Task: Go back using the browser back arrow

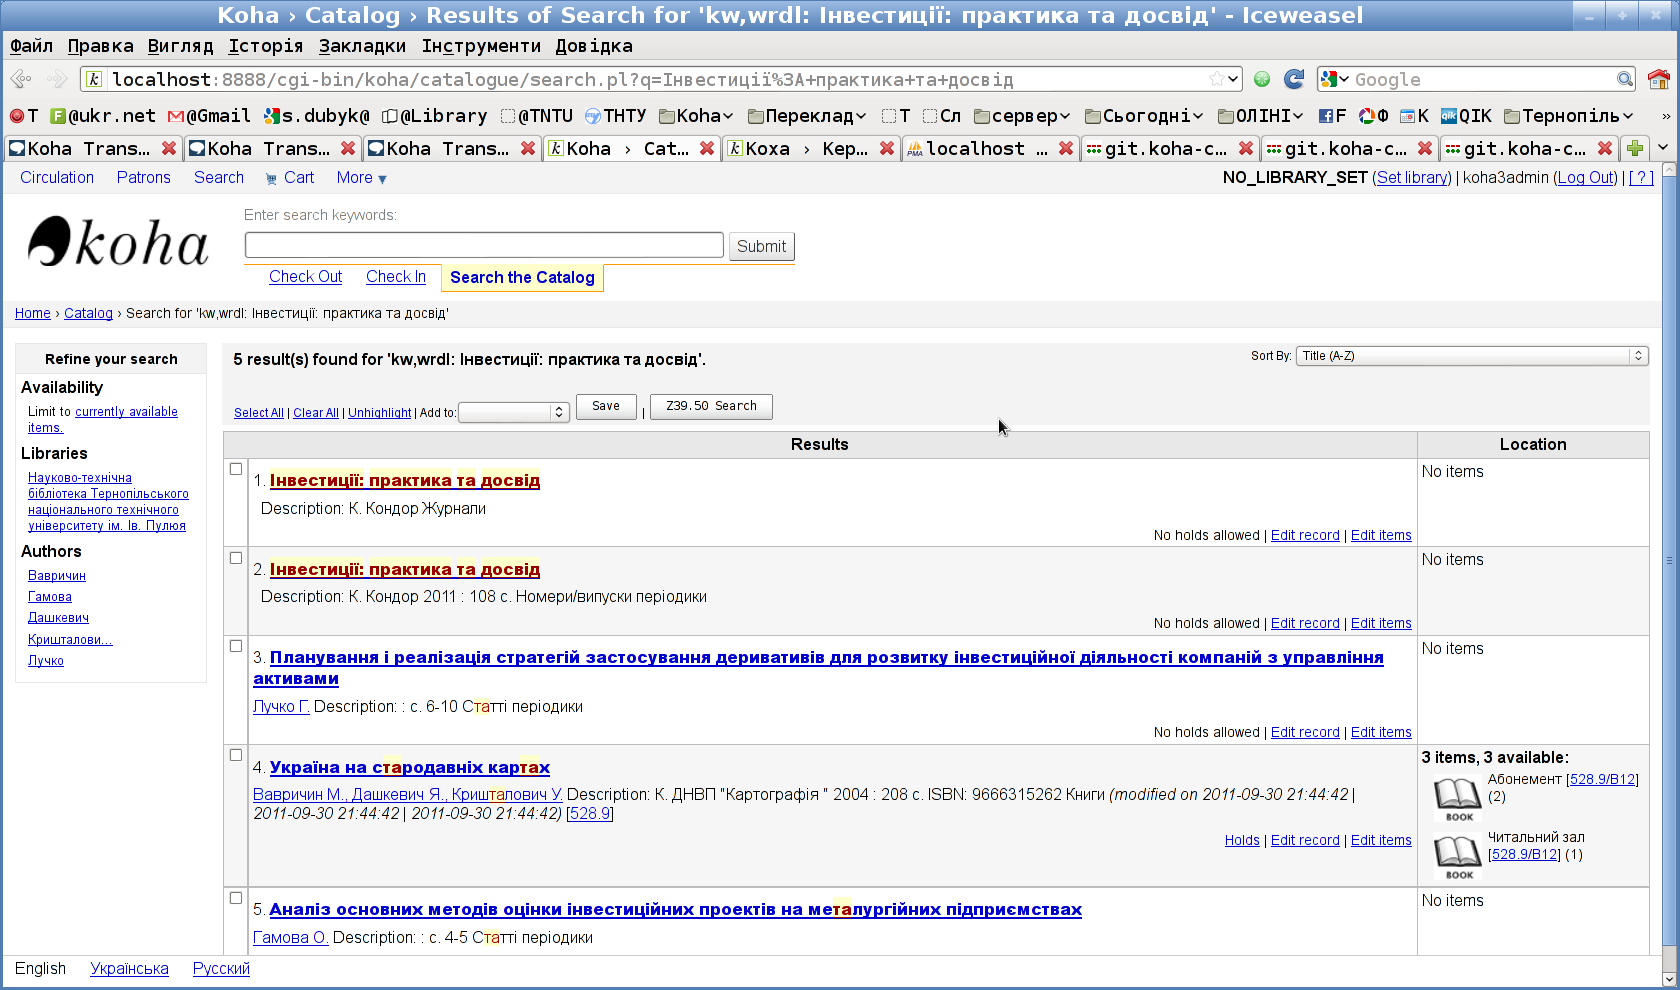Action: pyautogui.click(x=21, y=79)
